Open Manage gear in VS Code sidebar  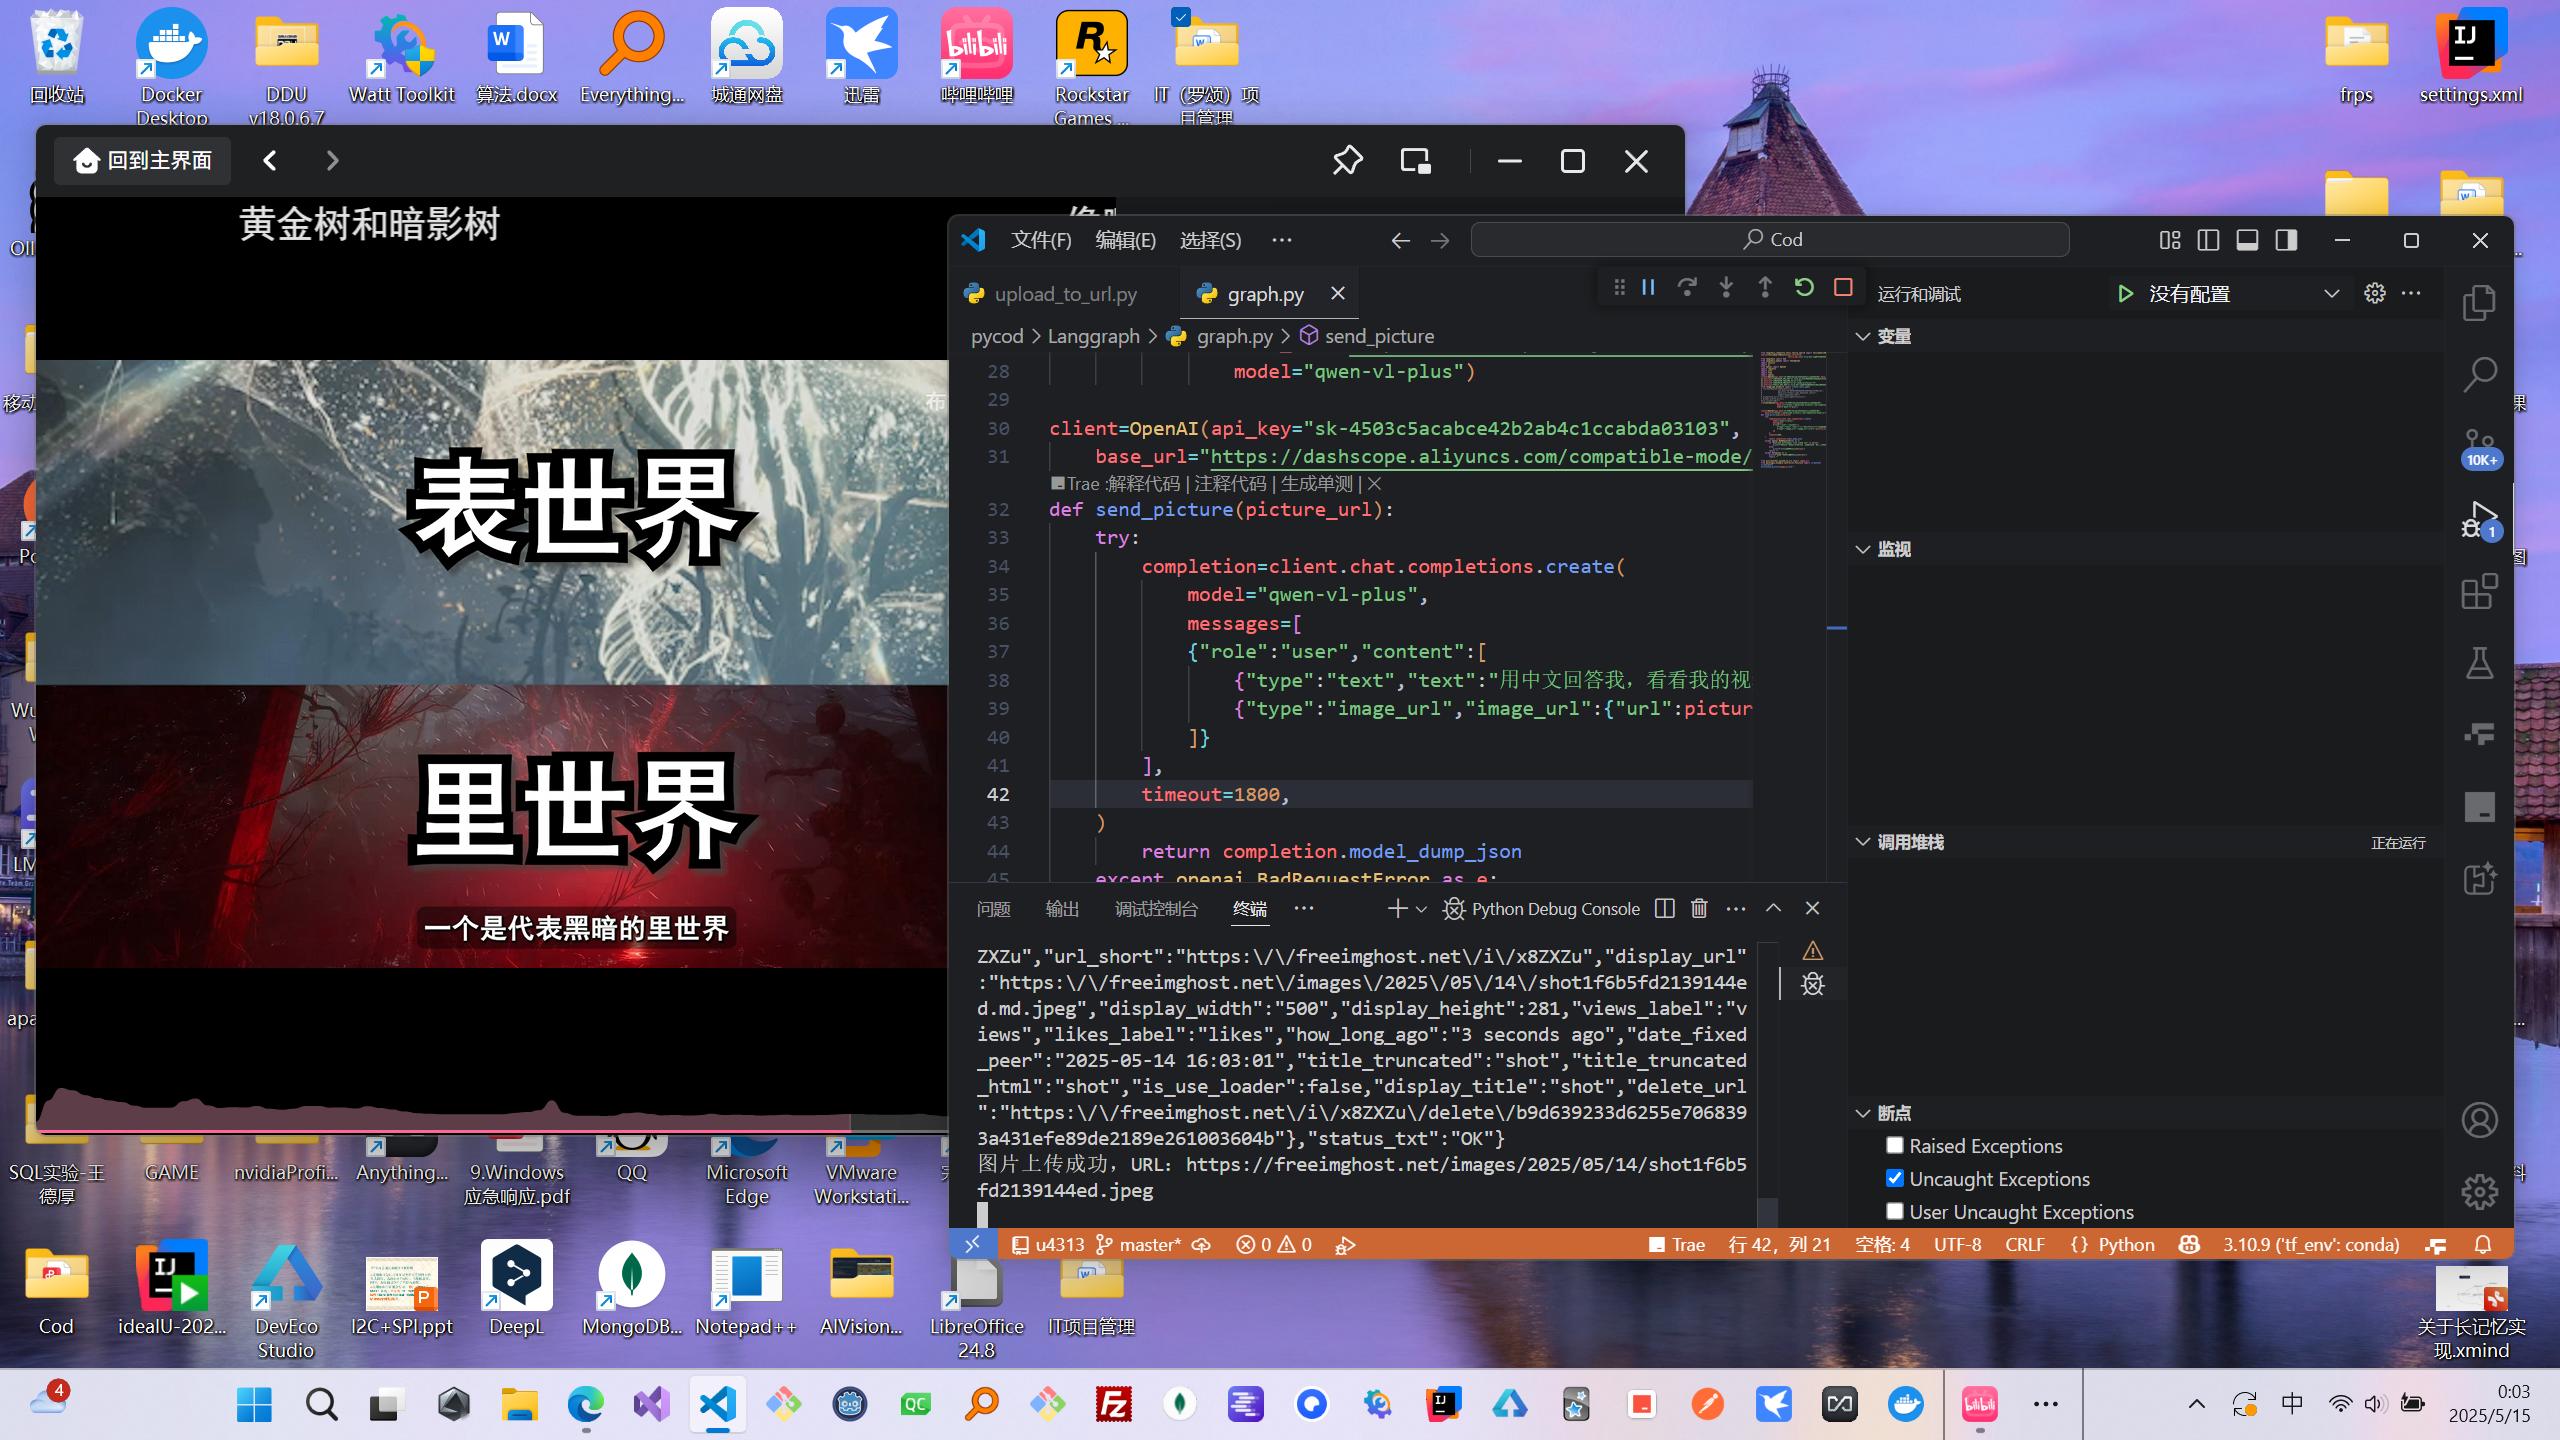(2479, 1191)
